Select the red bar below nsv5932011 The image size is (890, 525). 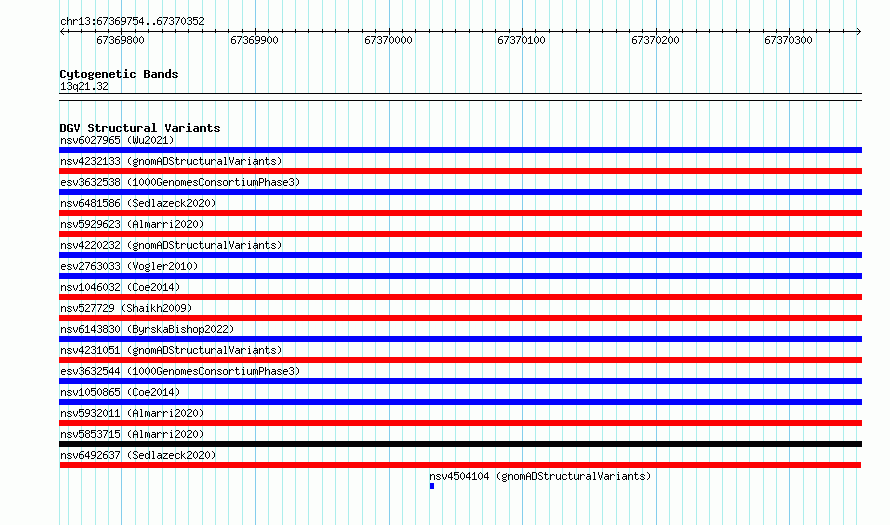pyautogui.click(x=460, y=423)
